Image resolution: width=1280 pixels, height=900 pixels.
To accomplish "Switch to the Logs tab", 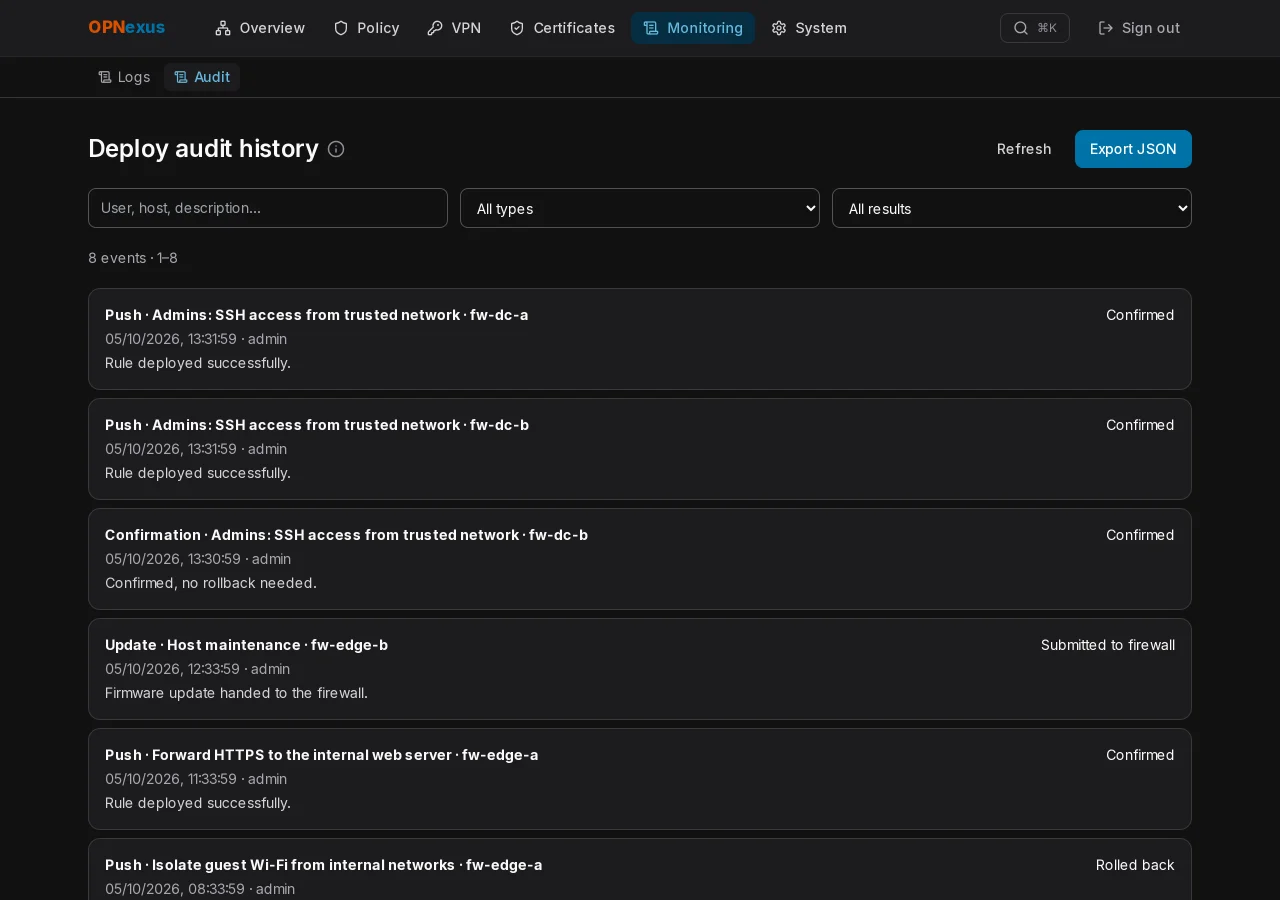I will coord(124,77).
